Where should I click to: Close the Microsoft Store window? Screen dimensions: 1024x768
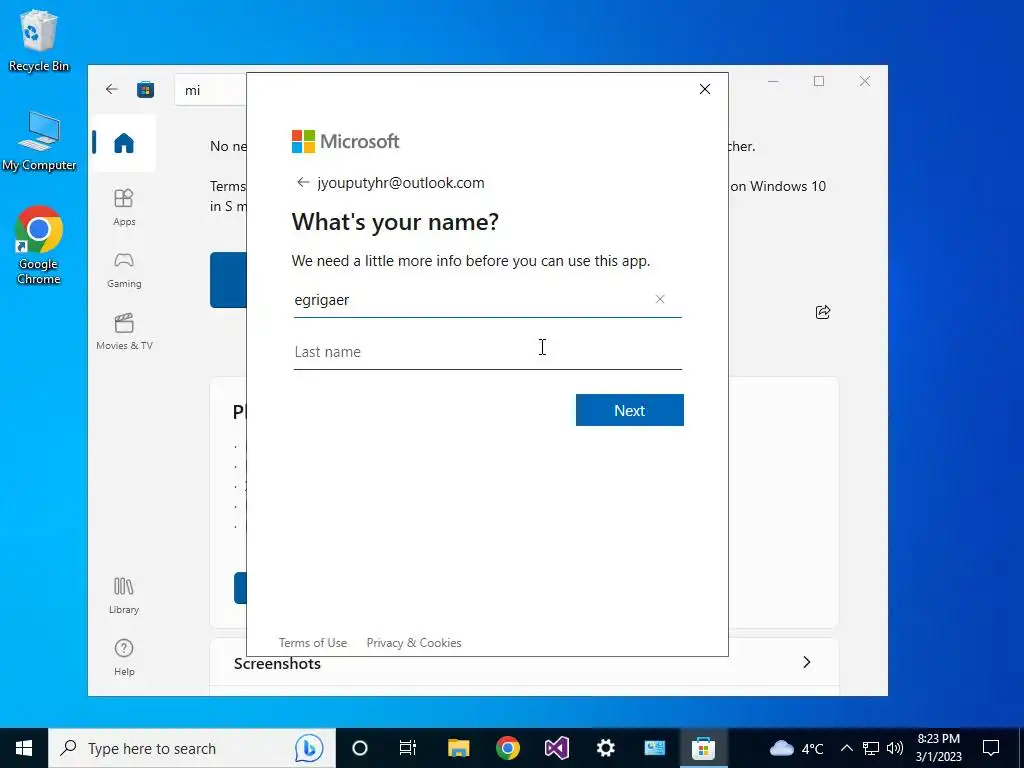coord(865,81)
